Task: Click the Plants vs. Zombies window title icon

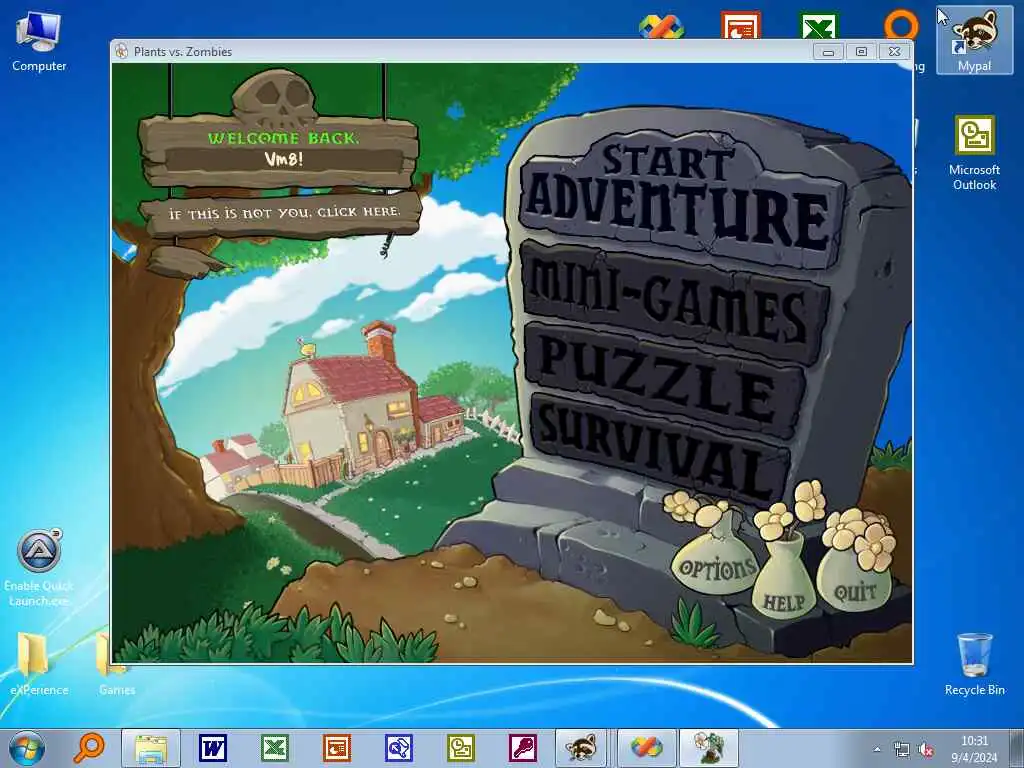Action: tap(121, 52)
